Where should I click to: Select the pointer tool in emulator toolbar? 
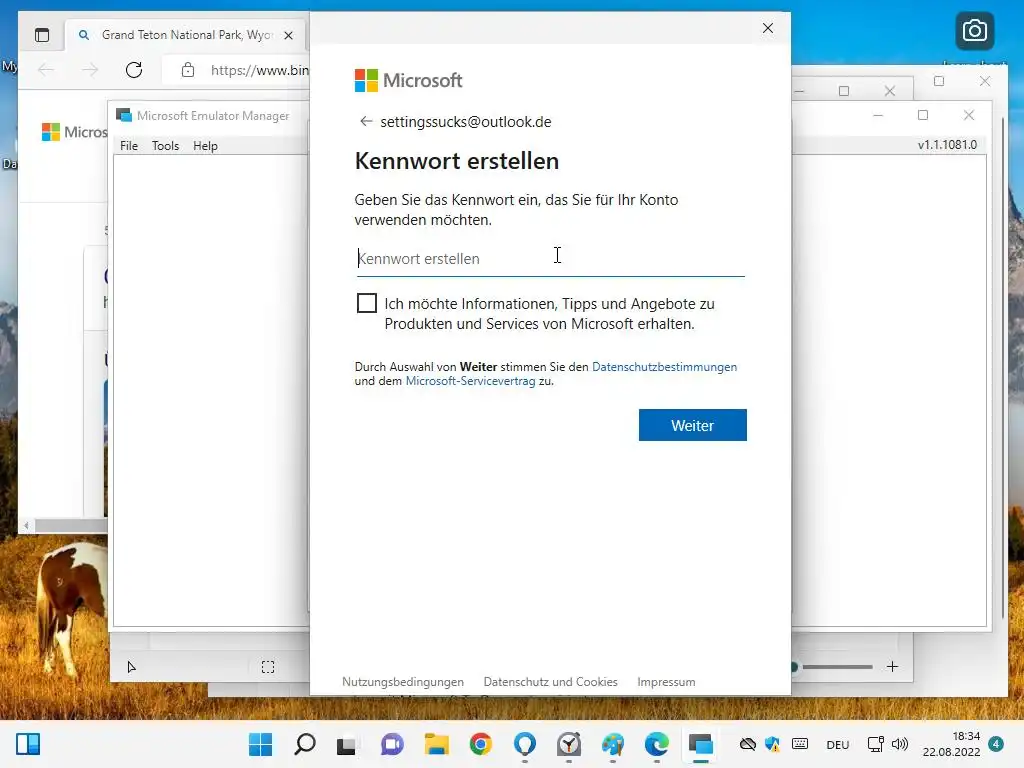[x=131, y=667]
